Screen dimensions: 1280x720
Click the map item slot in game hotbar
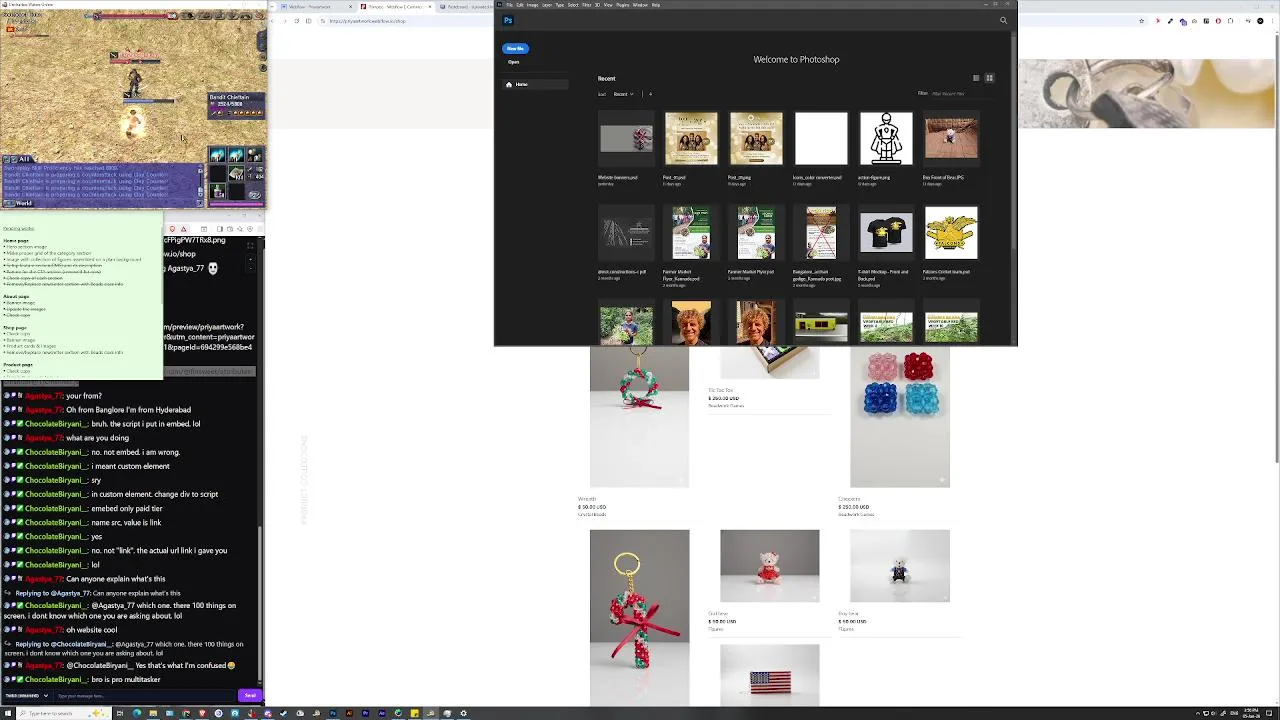237,173
